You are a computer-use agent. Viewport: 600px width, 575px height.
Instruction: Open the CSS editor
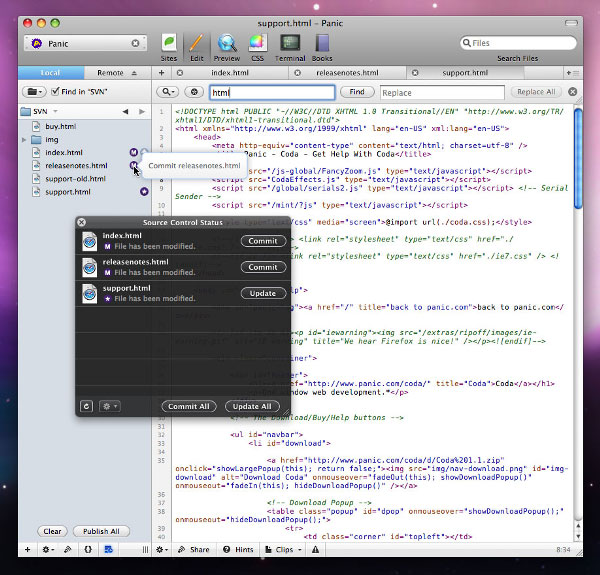(x=257, y=47)
